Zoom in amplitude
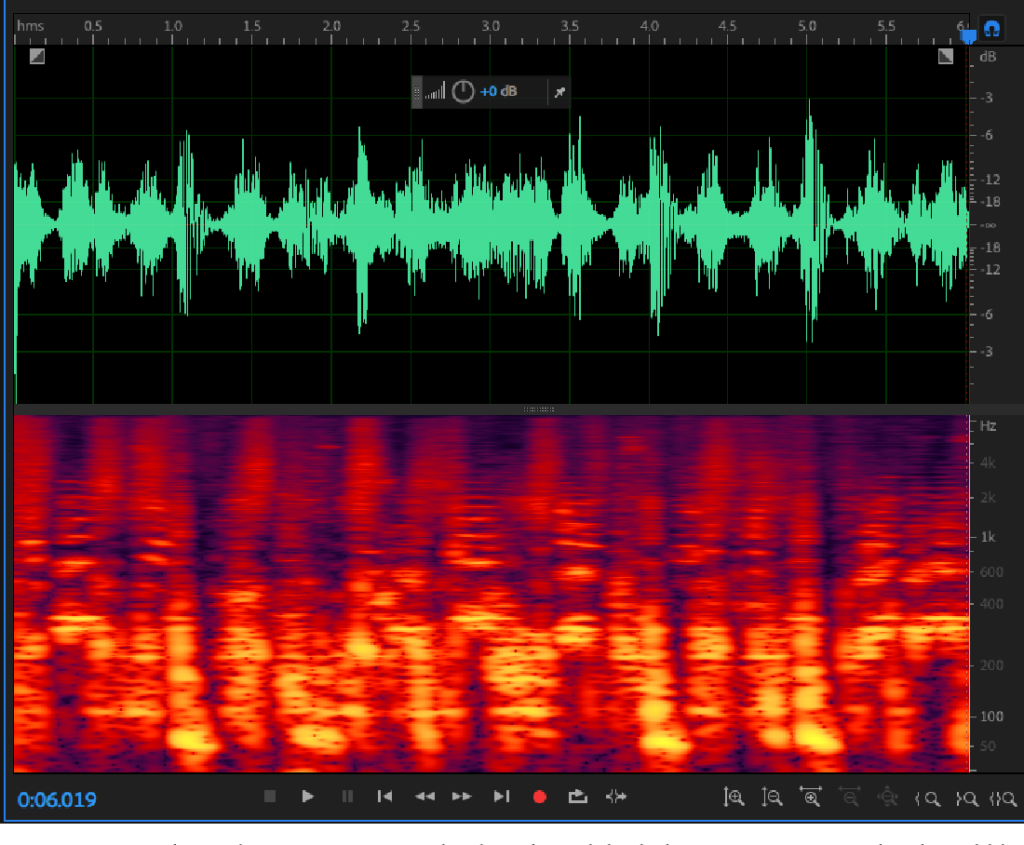Viewport: 1024px width, 845px height. pos(733,797)
